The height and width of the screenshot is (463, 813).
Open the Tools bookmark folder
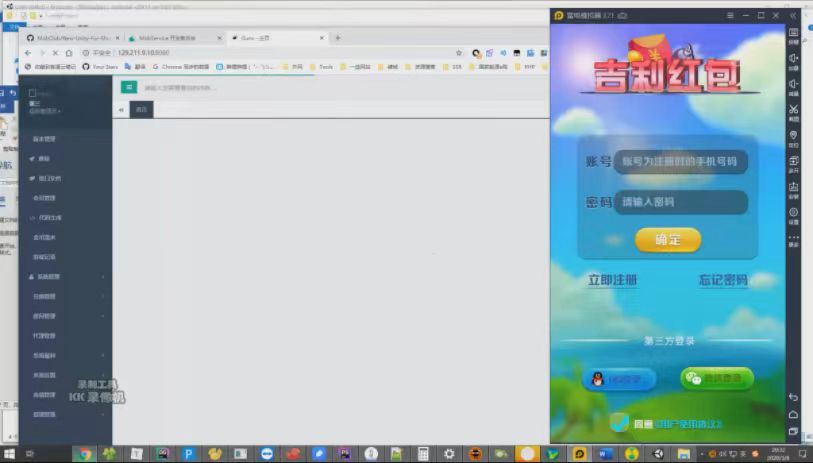pos(321,67)
